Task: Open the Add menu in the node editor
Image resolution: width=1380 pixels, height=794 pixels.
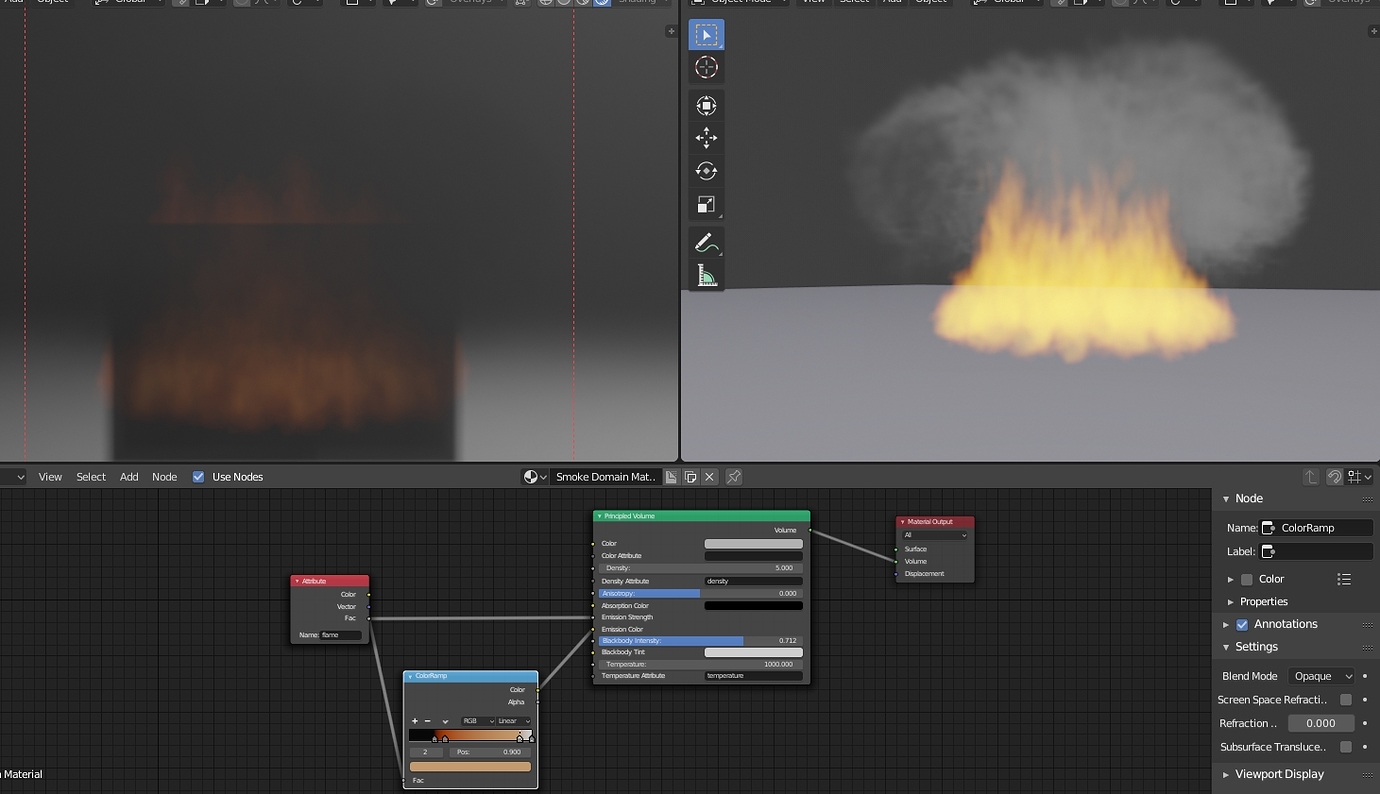Action: [129, 477]
